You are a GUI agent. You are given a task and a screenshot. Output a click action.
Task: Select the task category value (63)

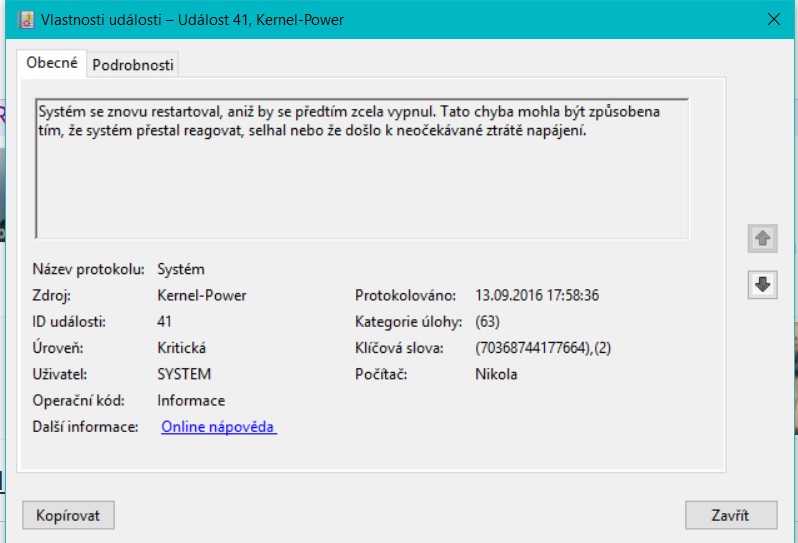tap(488, 322)
